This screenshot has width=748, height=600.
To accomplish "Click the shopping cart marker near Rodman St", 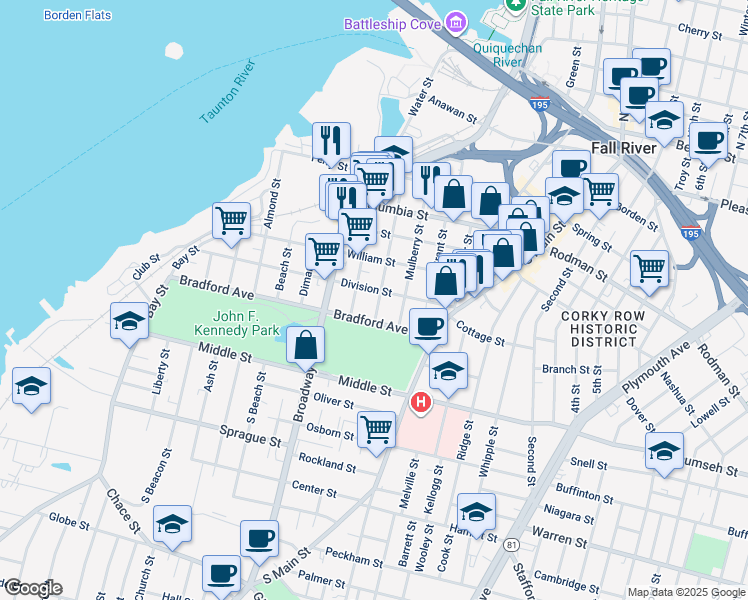I will click(x=649, y=268).
